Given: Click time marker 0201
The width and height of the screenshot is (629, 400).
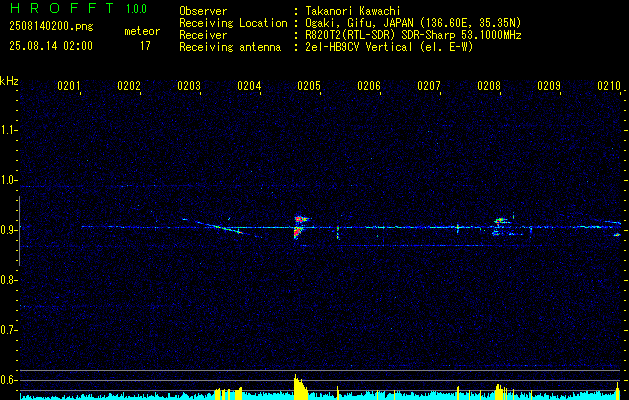Looking at the screenshot, I should tap(69, 86).
